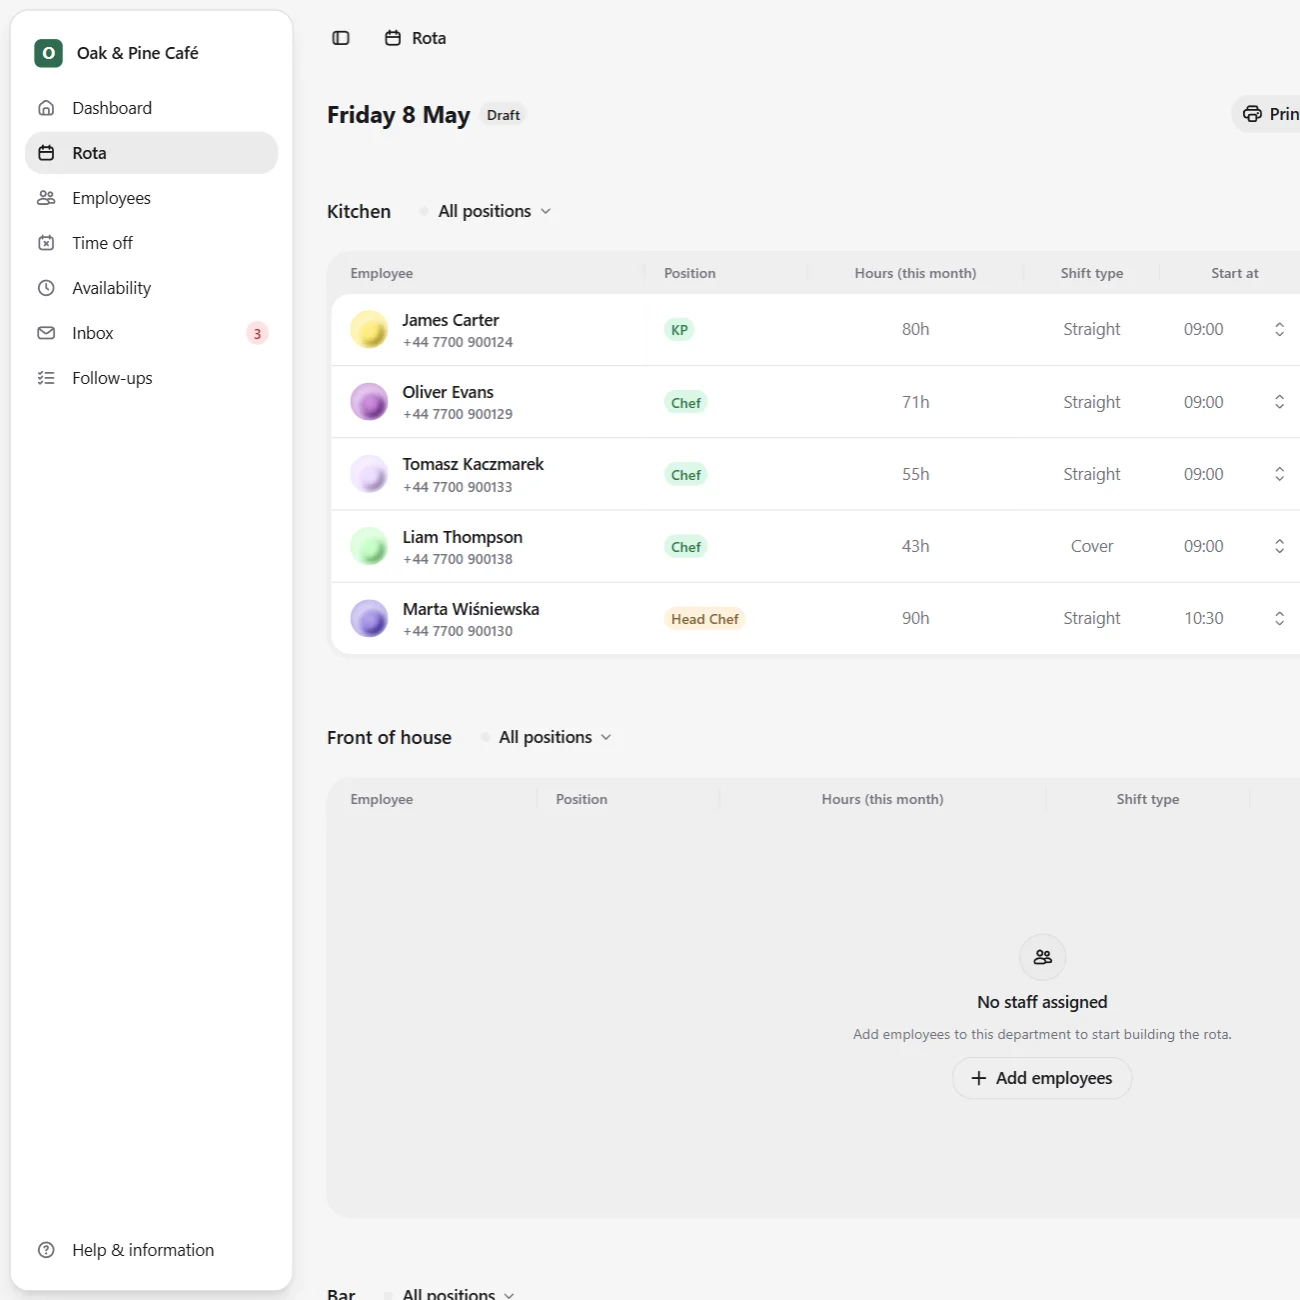Click the printer icon
Image resolution: width=1300 pixels, height=1300 pixels.
coord(1252,114)
